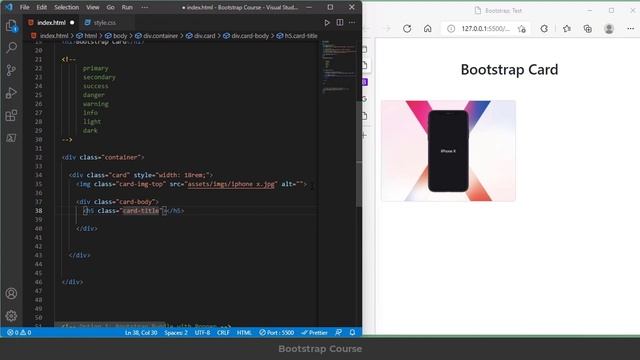The image size is (640, 360).
Task: Open the Extensions view
Action: click(x=11, y=116)
